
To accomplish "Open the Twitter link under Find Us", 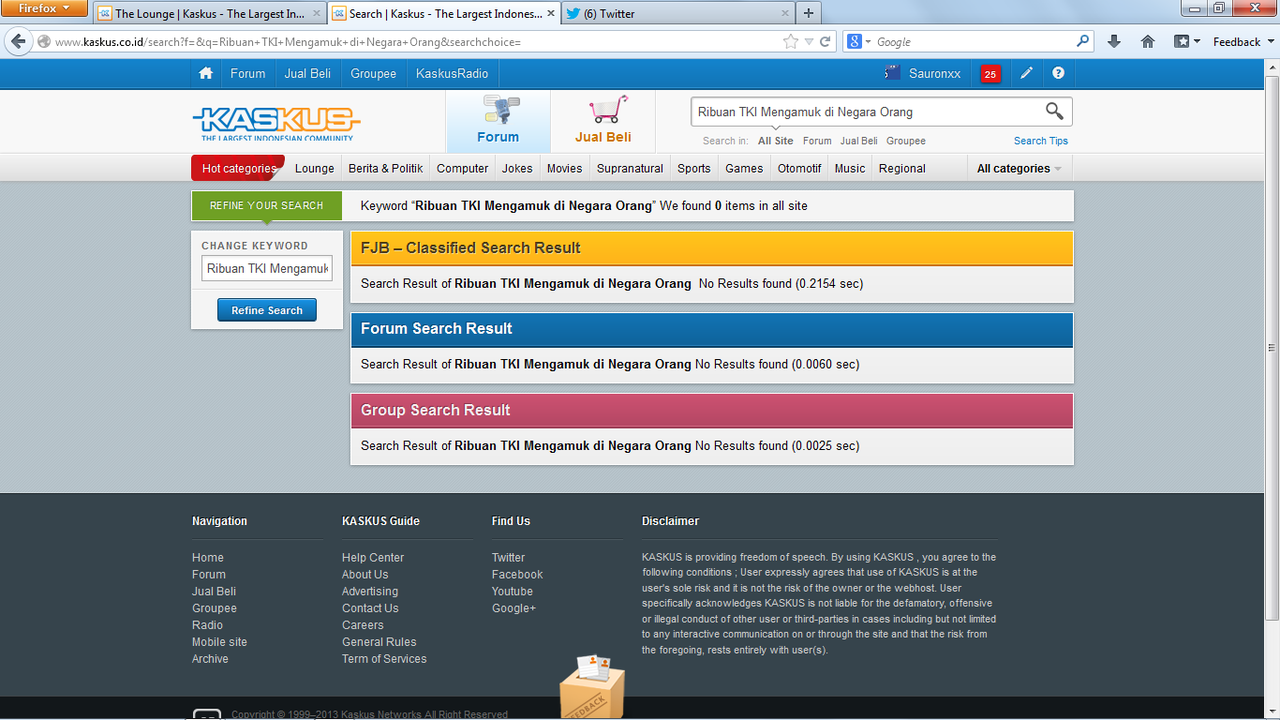I will (508, 558).
